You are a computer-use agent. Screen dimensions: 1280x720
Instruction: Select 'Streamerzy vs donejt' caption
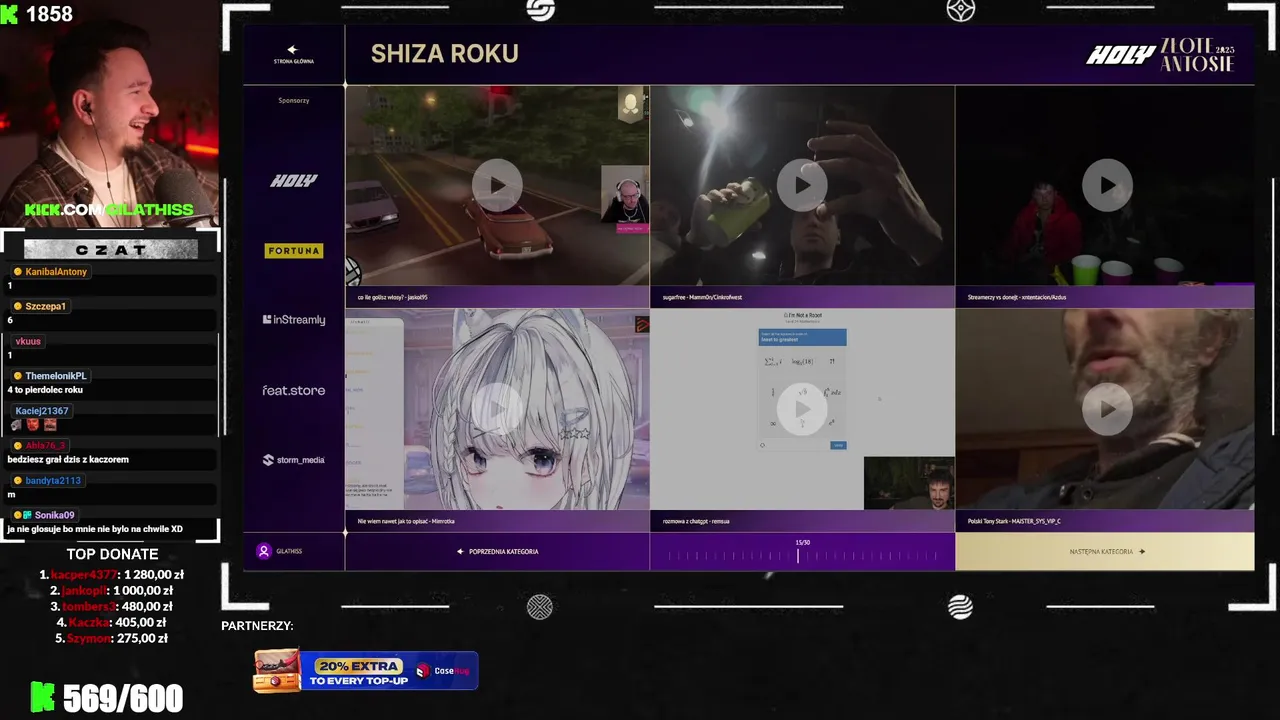[1016, 297]
